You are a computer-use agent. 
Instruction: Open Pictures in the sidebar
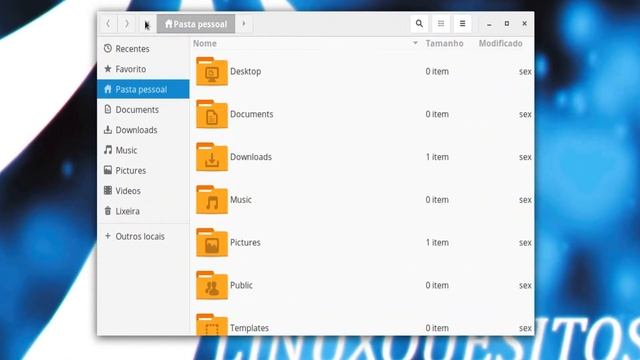point(143,170)
